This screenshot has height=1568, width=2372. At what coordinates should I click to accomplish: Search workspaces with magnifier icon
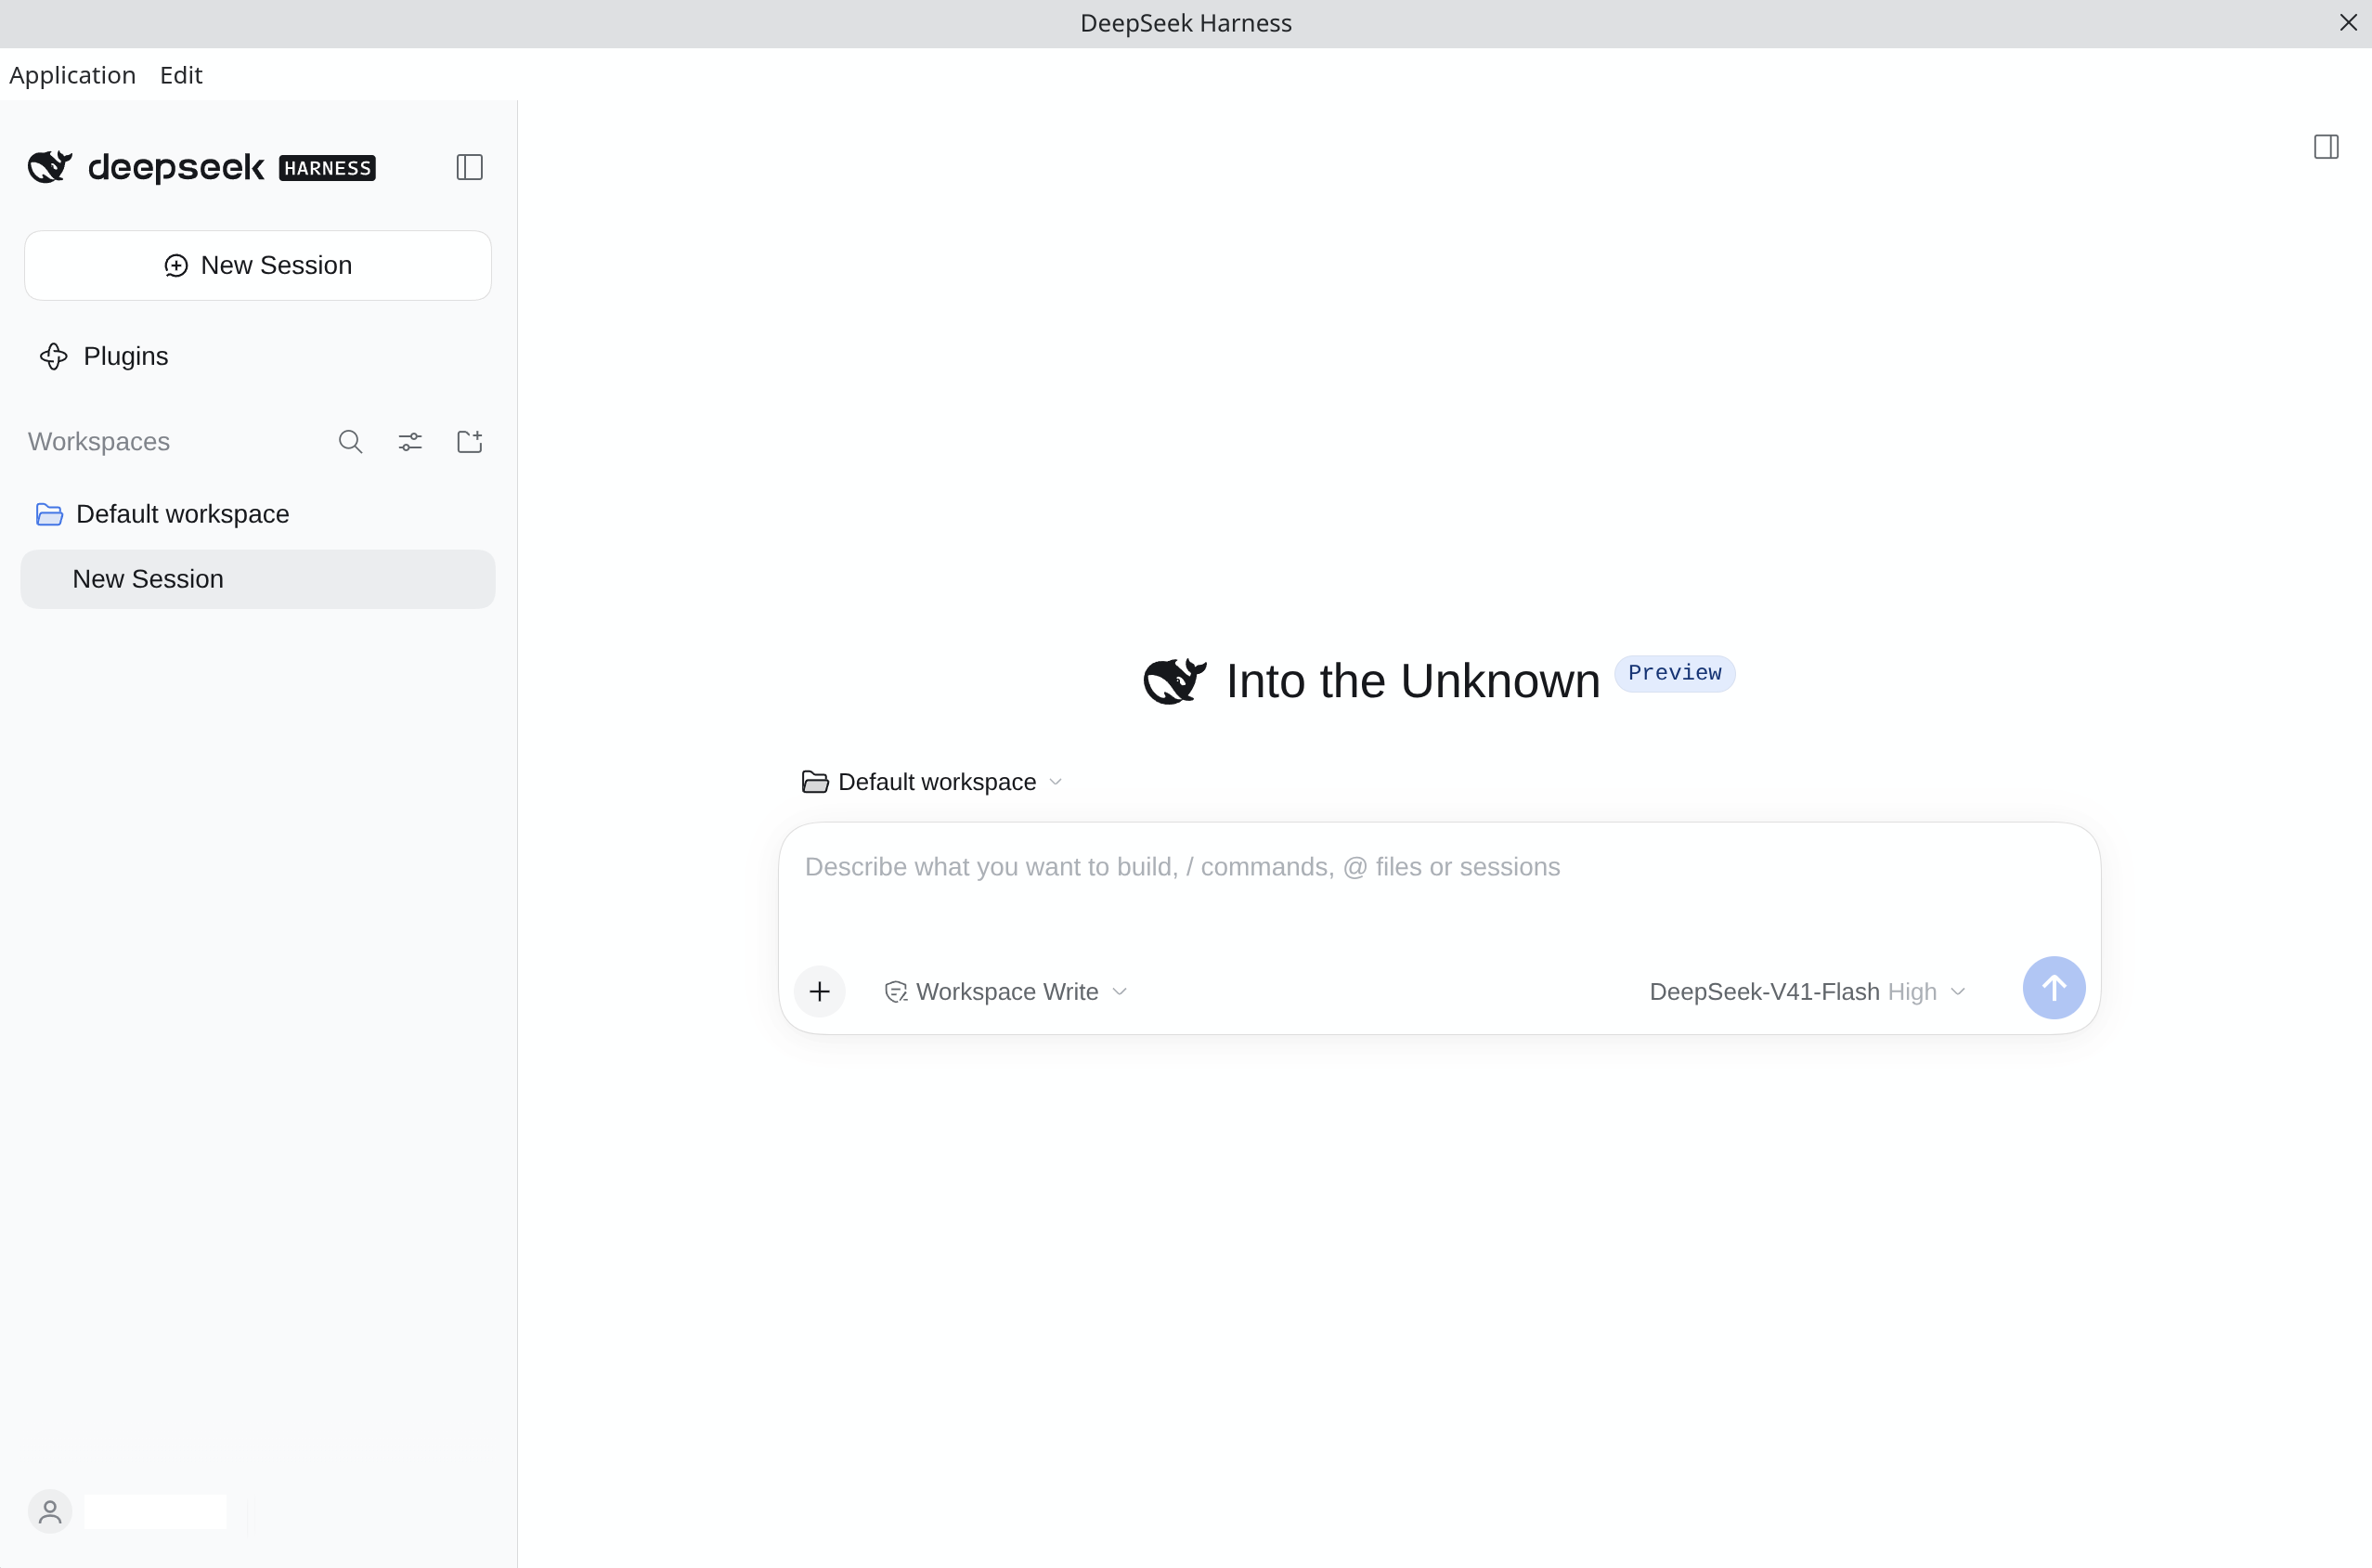tap(350, 442)
